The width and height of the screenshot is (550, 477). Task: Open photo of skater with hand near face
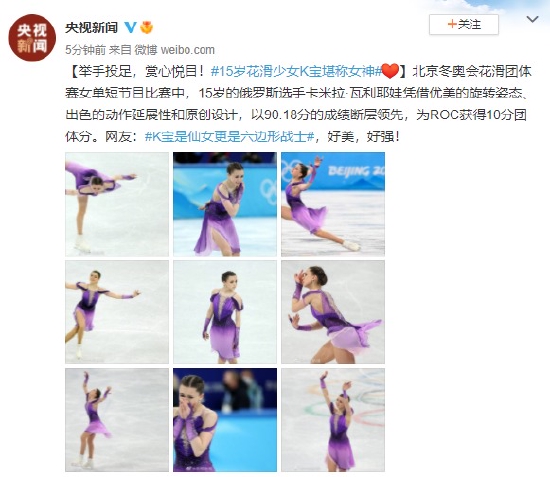click(333, 312)
